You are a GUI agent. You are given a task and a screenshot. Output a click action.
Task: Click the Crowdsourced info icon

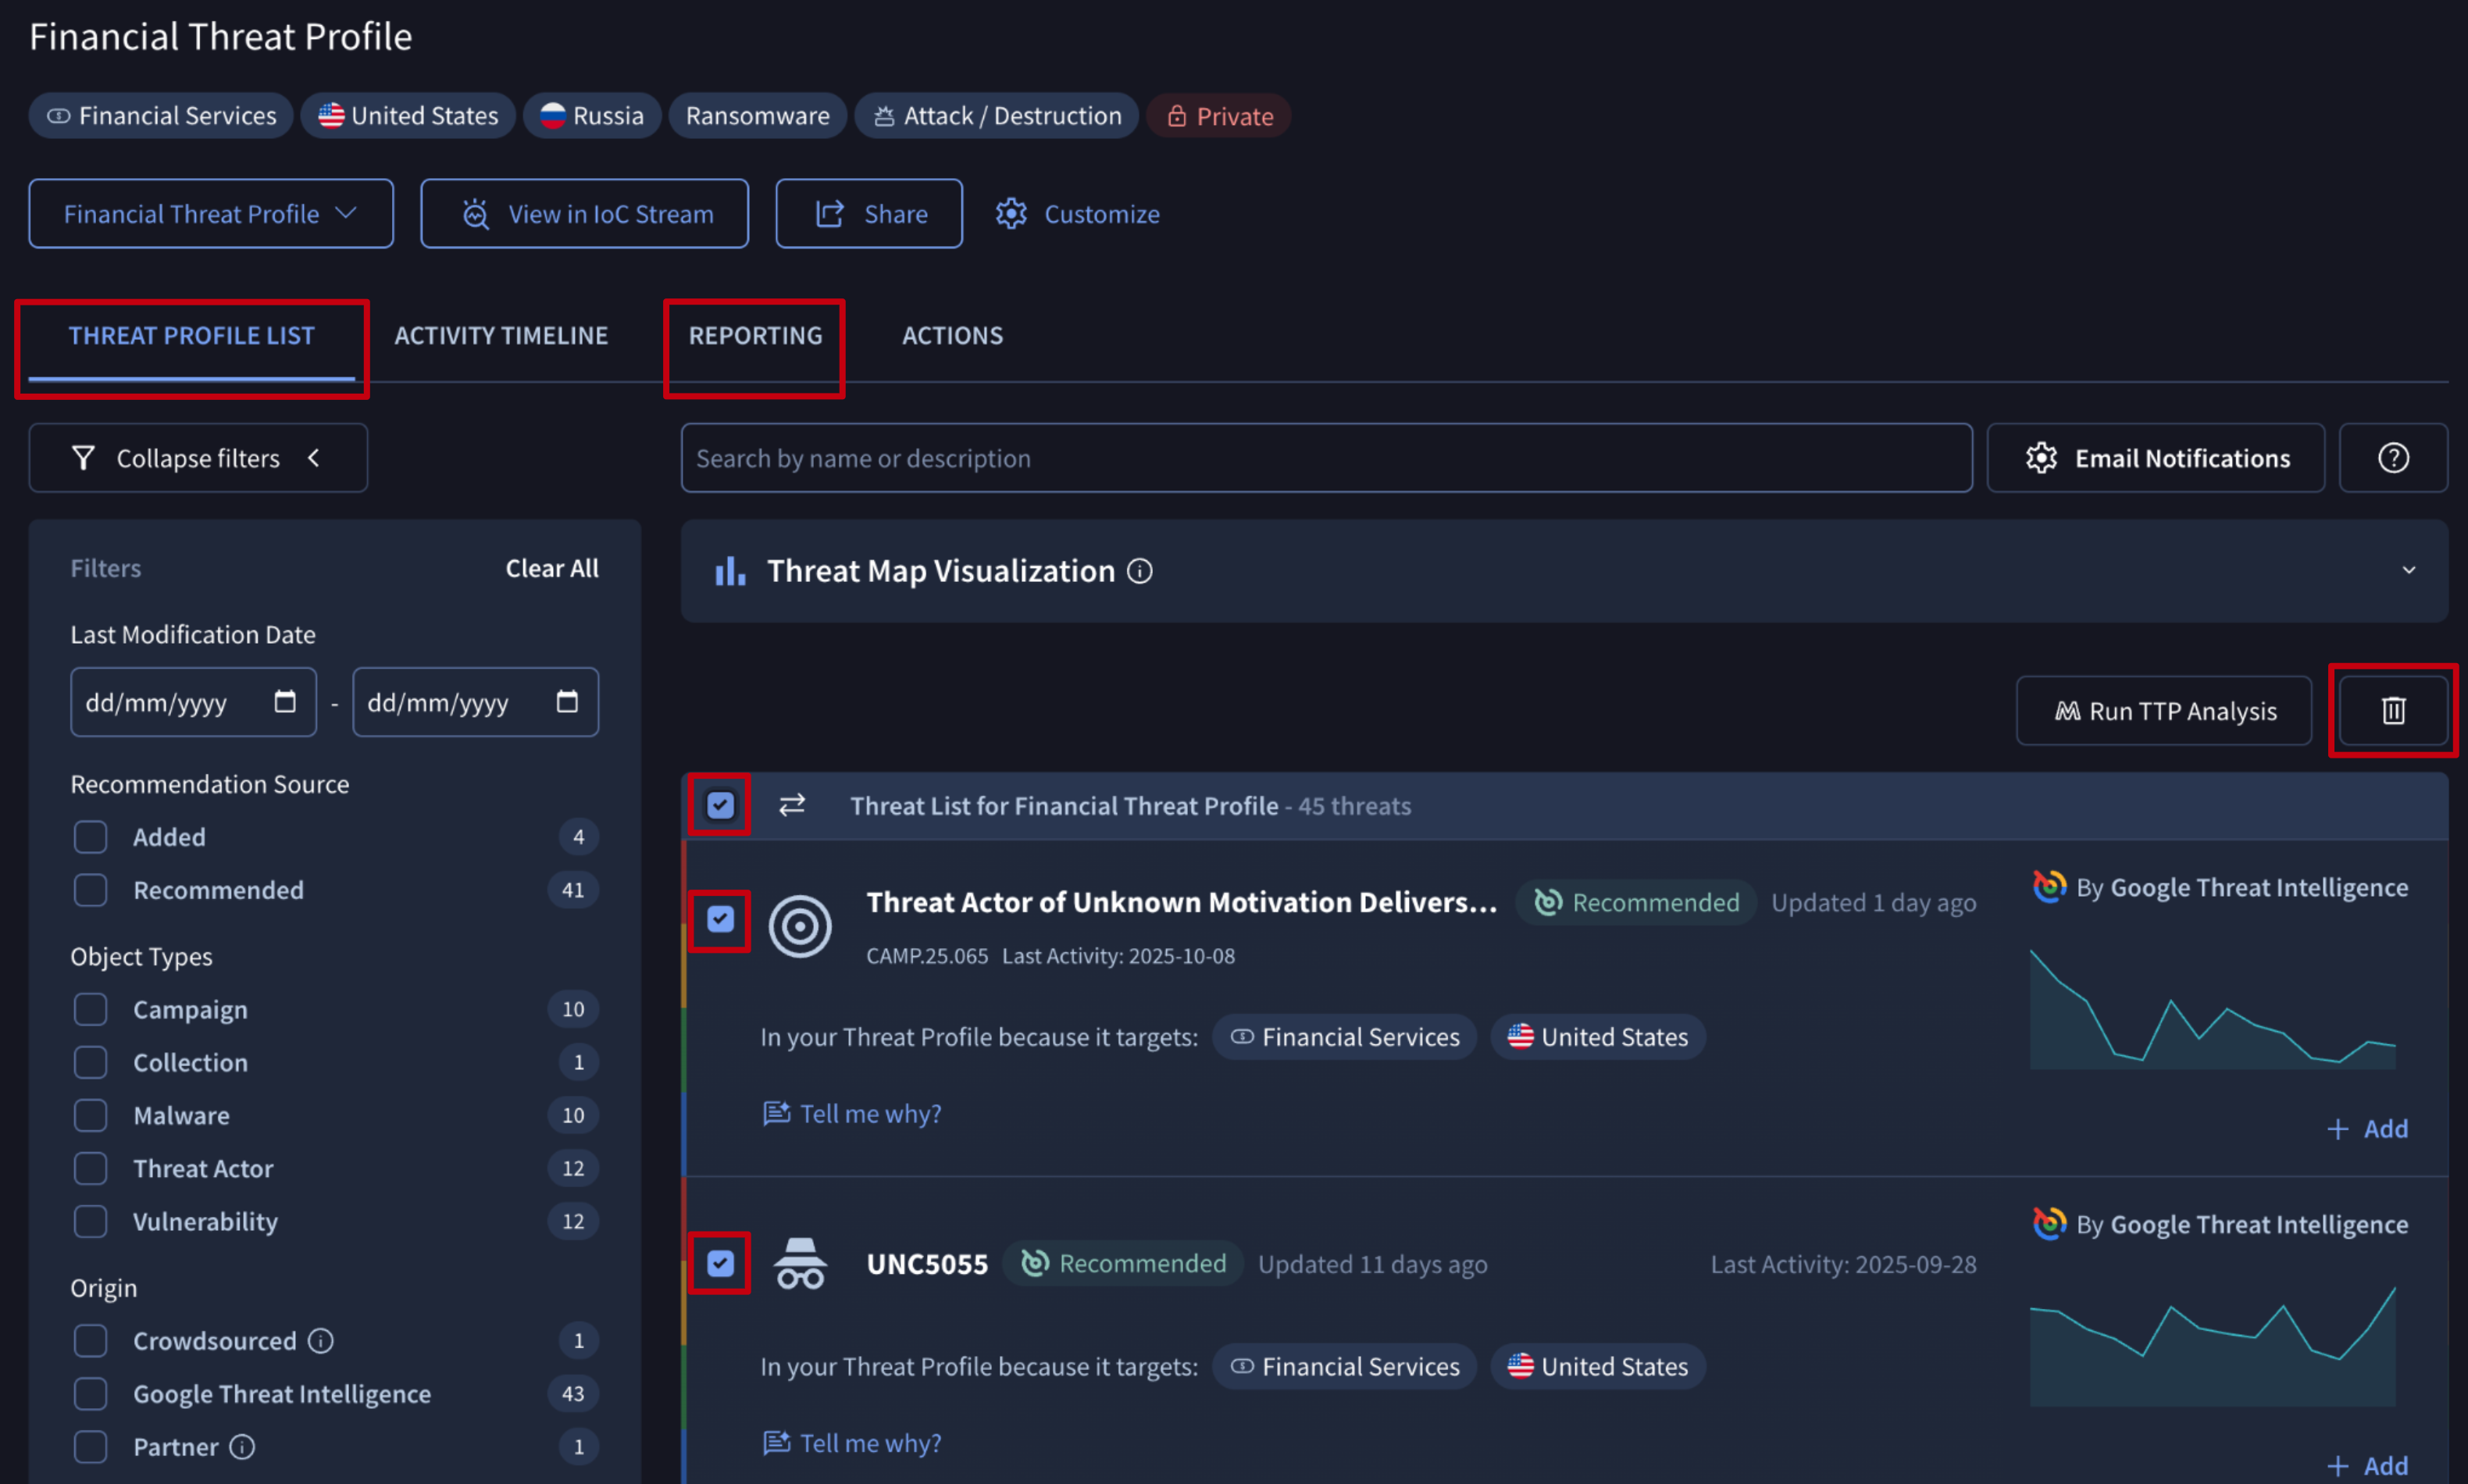320,1341
